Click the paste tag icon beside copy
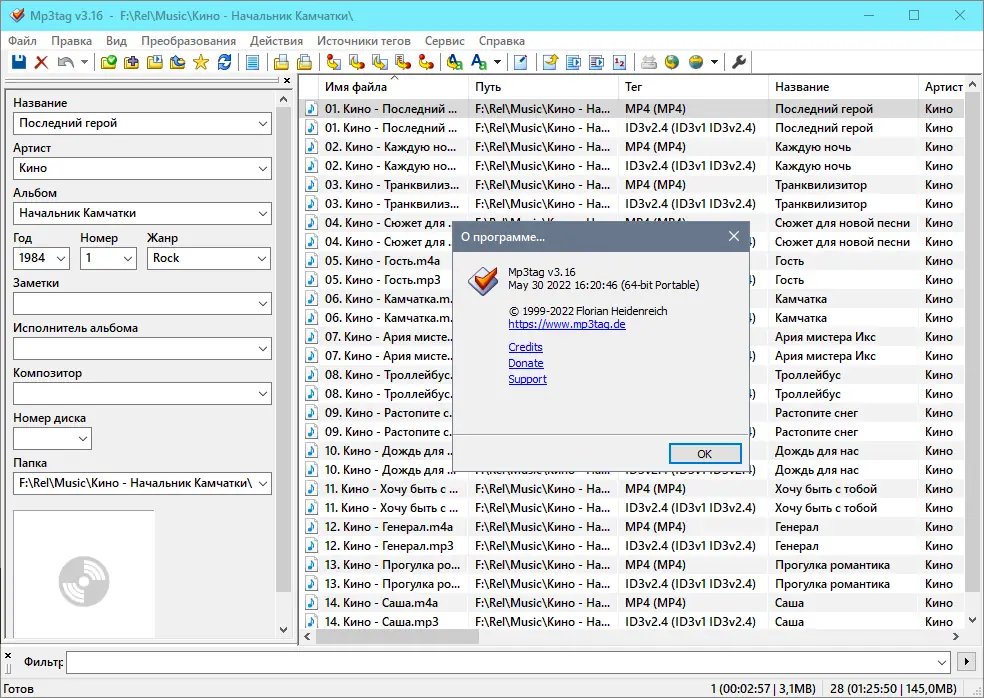Viewport: 984px width, 698px height. tap(304, 62)
